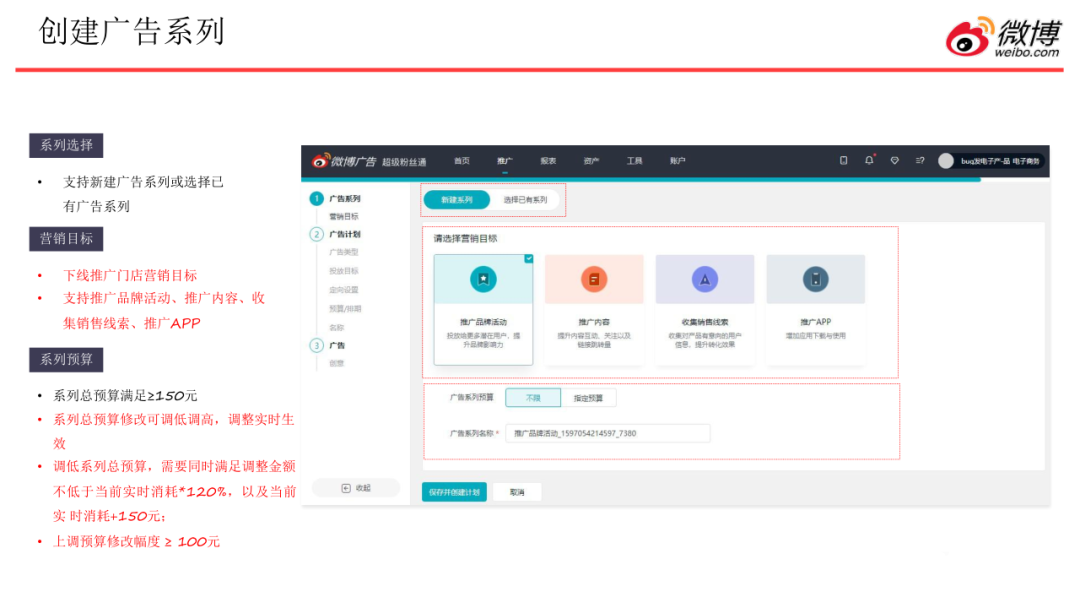Choose 指定预算 budget option
The width and height of the screenshot is (1080, 608).
pos(588,398)
